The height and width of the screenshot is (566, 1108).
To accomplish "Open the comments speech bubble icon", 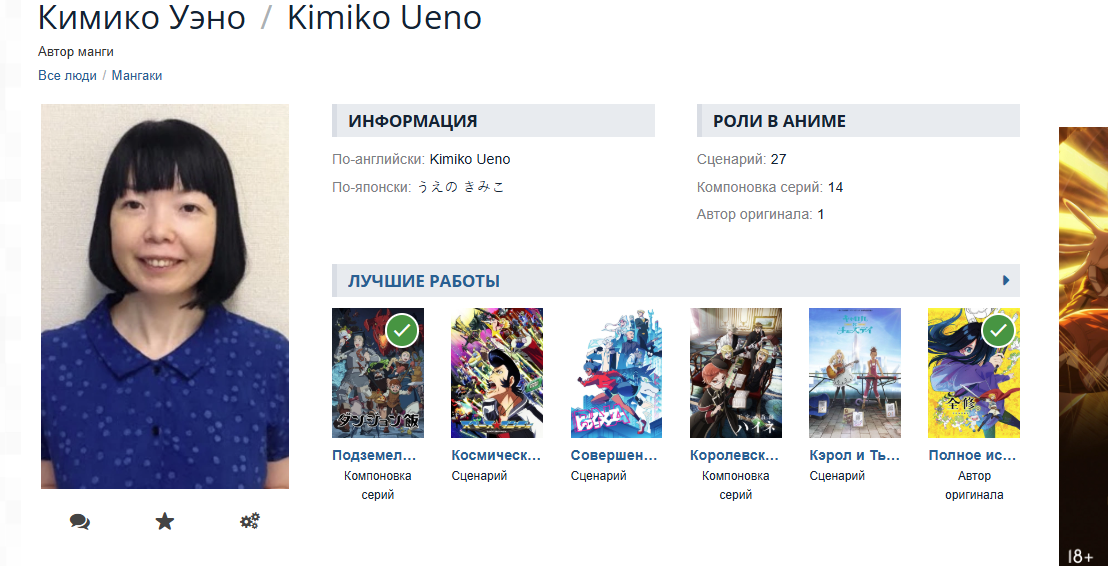I will [80, 522].
